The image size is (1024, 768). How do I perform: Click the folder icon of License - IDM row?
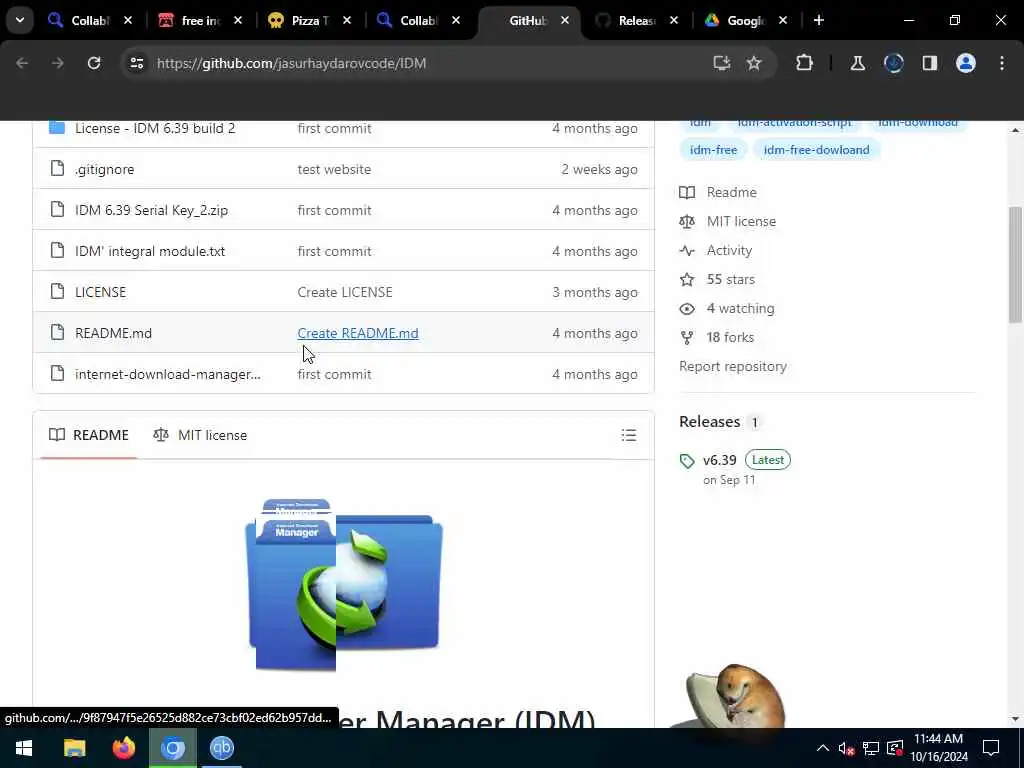[x=57, y=127]
